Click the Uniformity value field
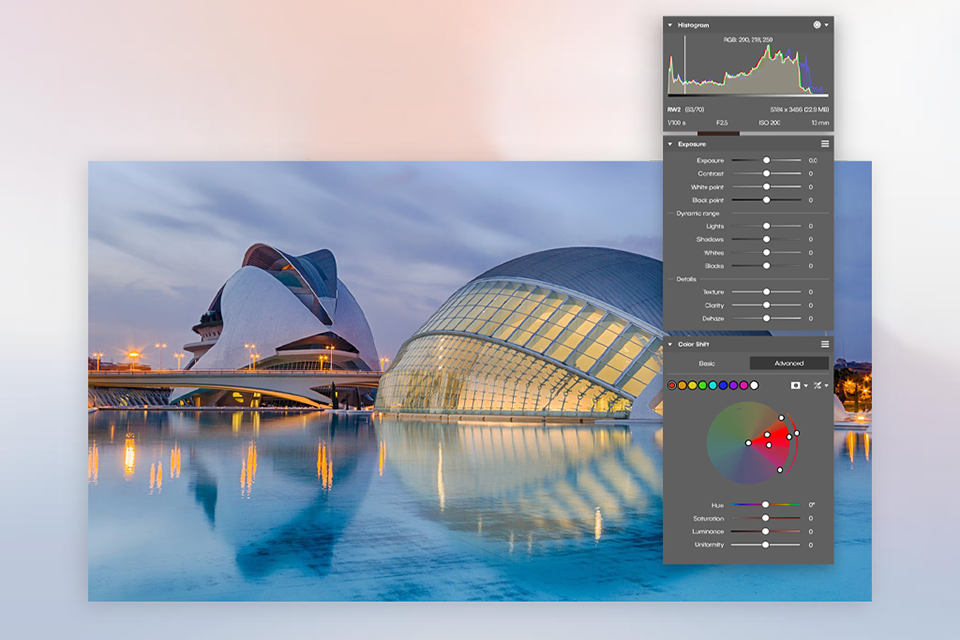 pyautogui.click(x=811, y=545)
